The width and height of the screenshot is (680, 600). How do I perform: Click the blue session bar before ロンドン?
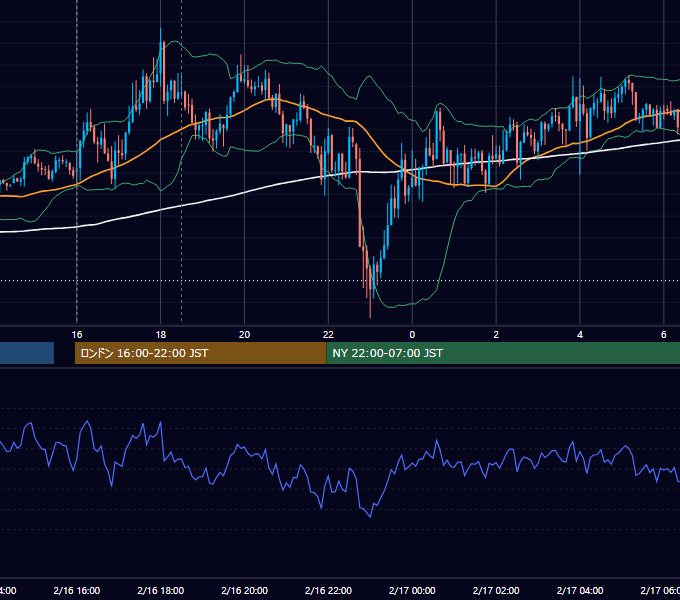[27, 353]
